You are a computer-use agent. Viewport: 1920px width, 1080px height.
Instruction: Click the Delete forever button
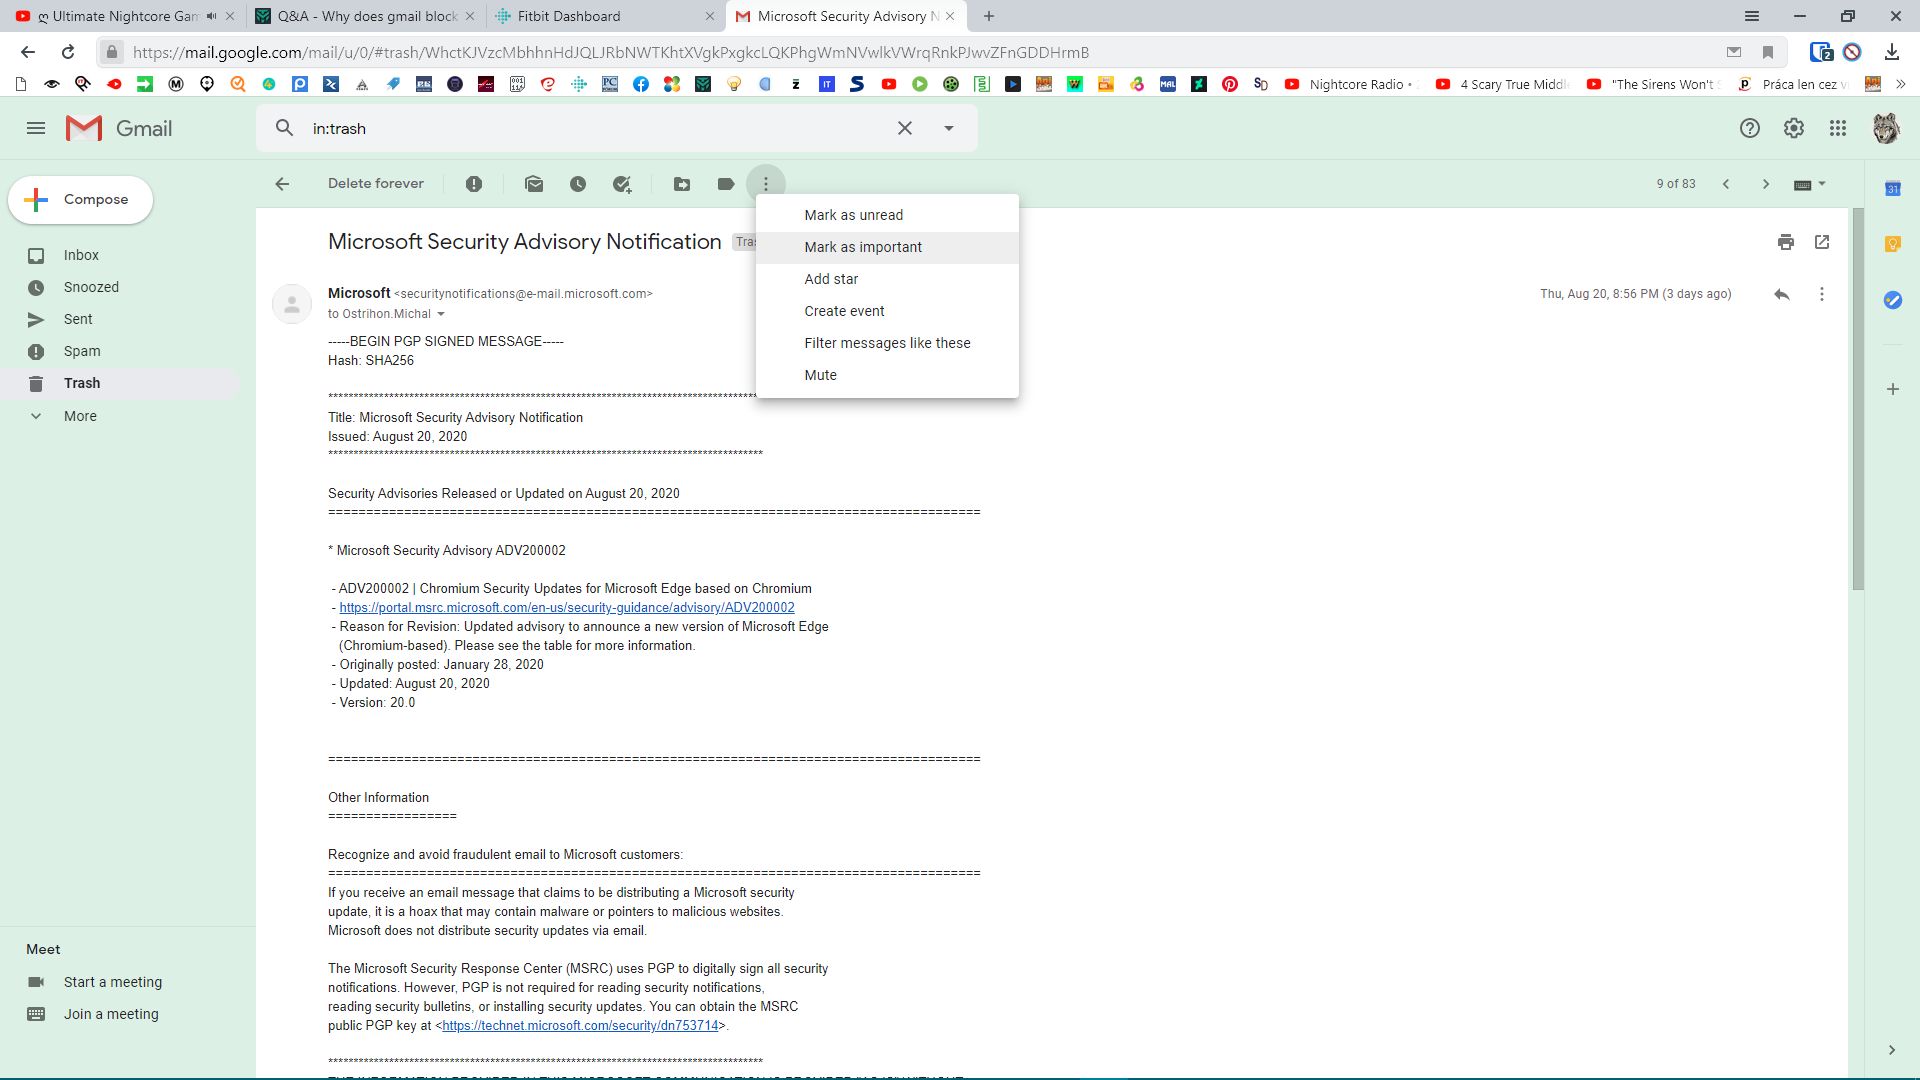pyautogui.click(x=375, y=184)
